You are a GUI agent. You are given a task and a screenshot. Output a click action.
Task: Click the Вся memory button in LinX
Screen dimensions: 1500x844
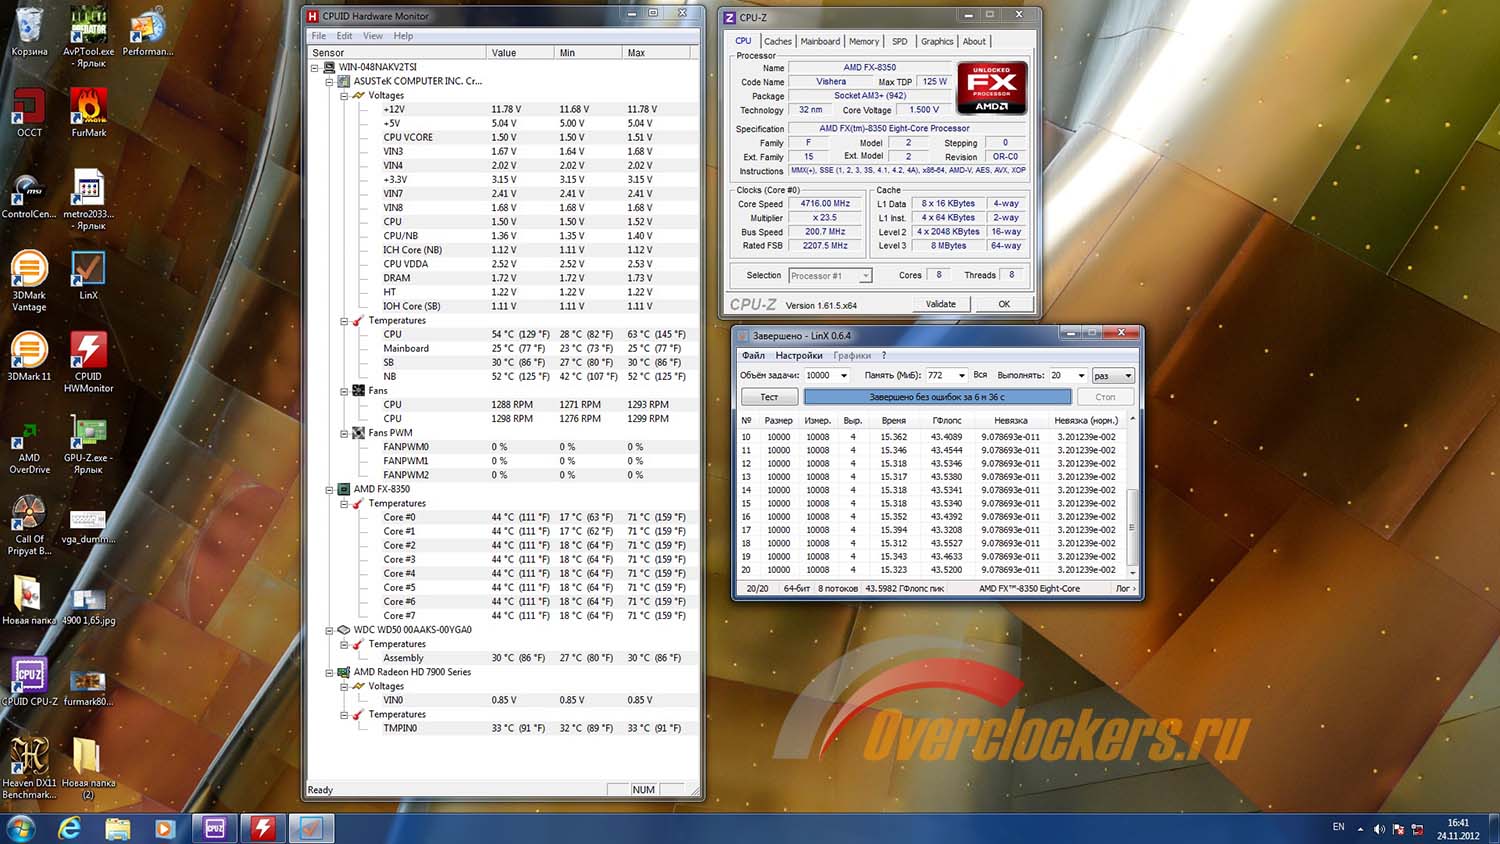(981, 375)
